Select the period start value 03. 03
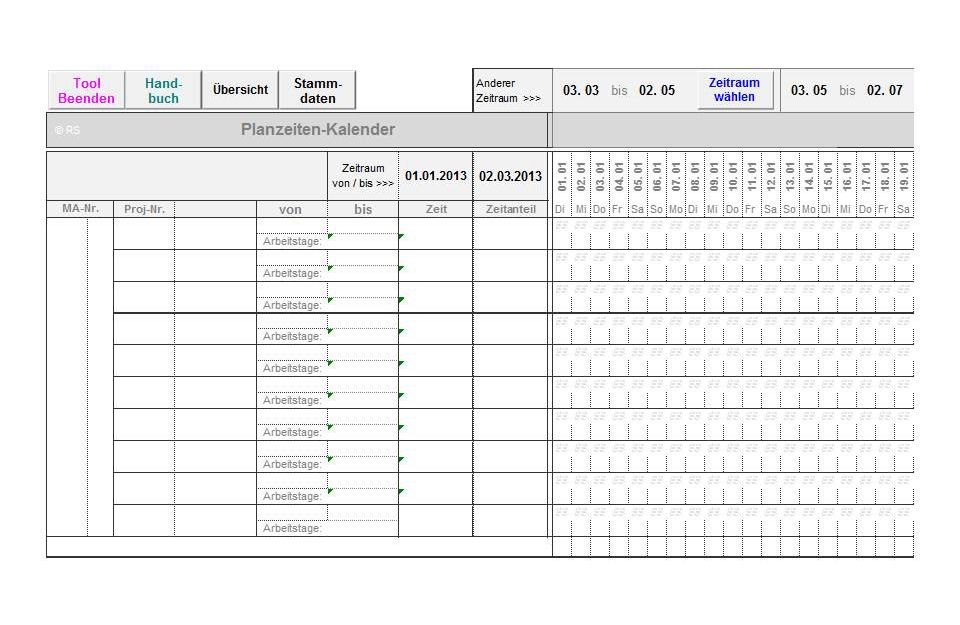Screen dimensions: 960x625 pyautogui.click(x=580, y=91)
